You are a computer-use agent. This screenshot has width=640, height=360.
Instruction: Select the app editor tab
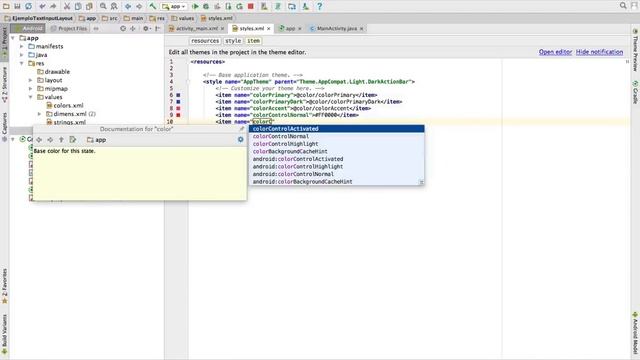[x=290, y=29]
